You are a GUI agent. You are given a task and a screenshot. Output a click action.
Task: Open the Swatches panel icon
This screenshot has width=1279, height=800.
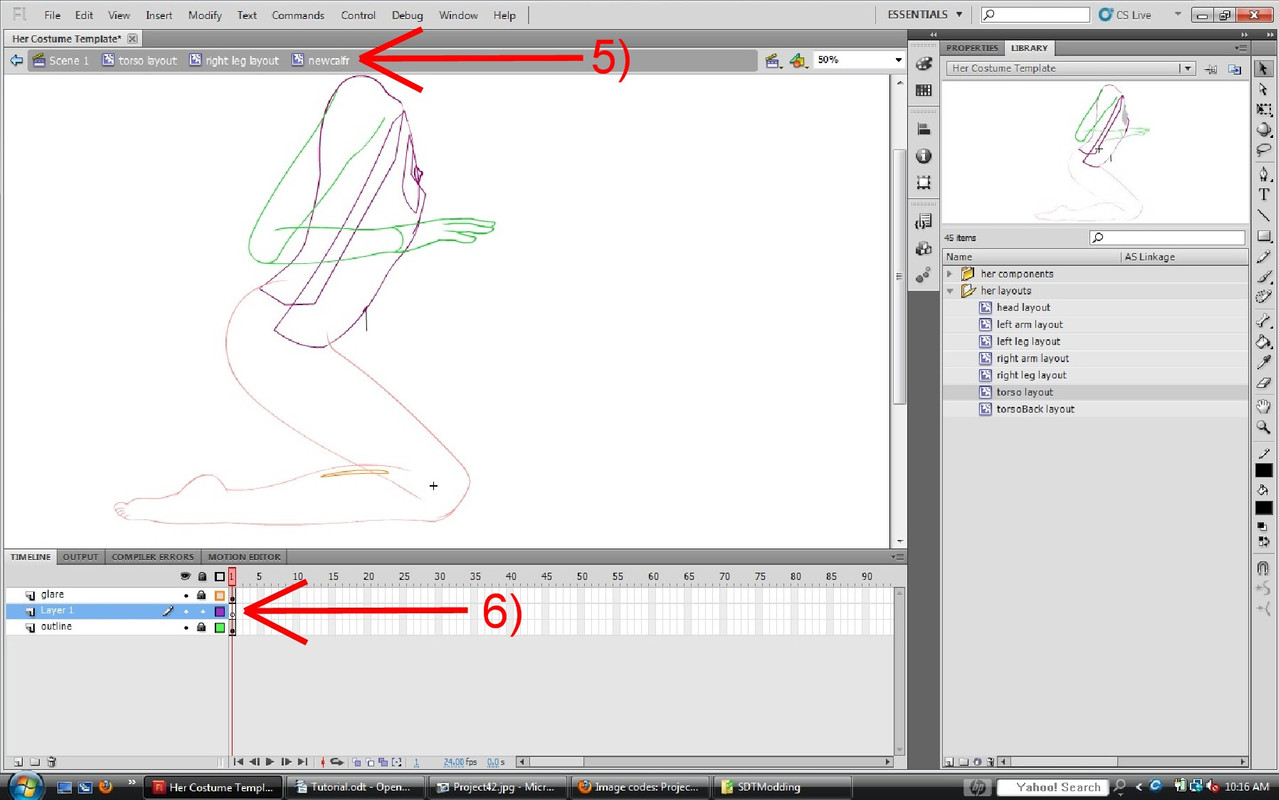coord(923,90)
